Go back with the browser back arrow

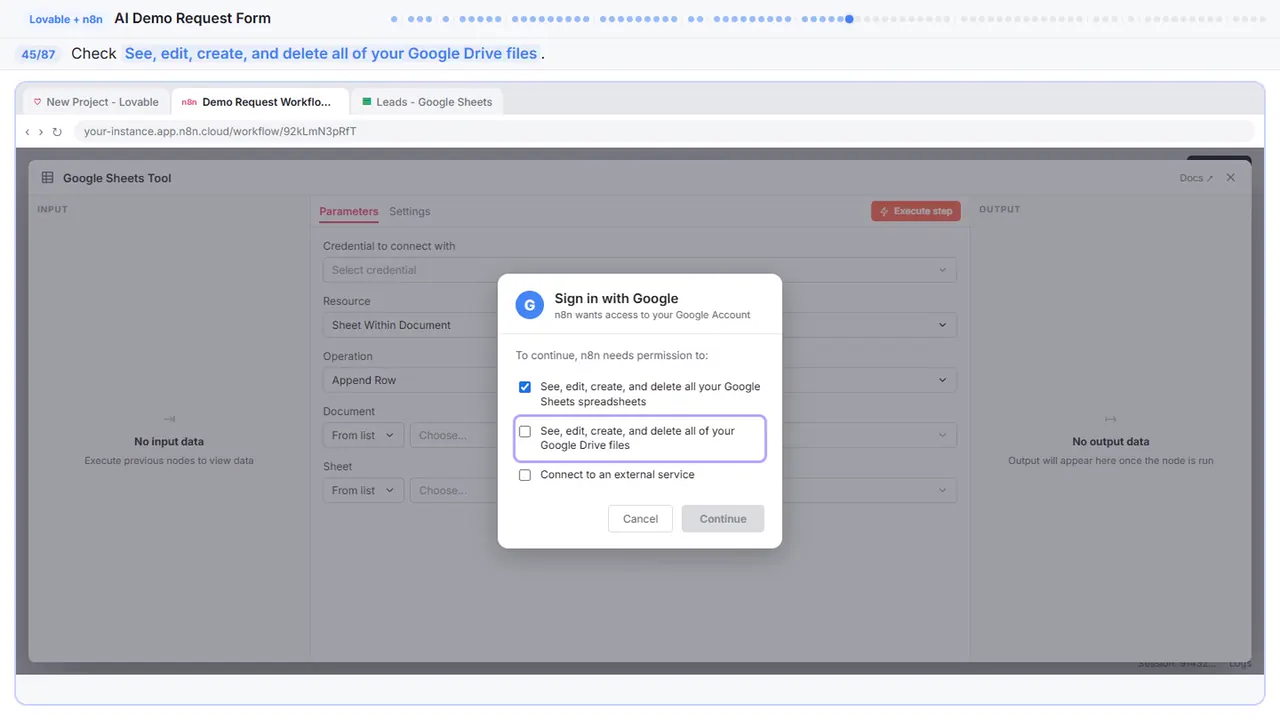click(x=27, y=132)
